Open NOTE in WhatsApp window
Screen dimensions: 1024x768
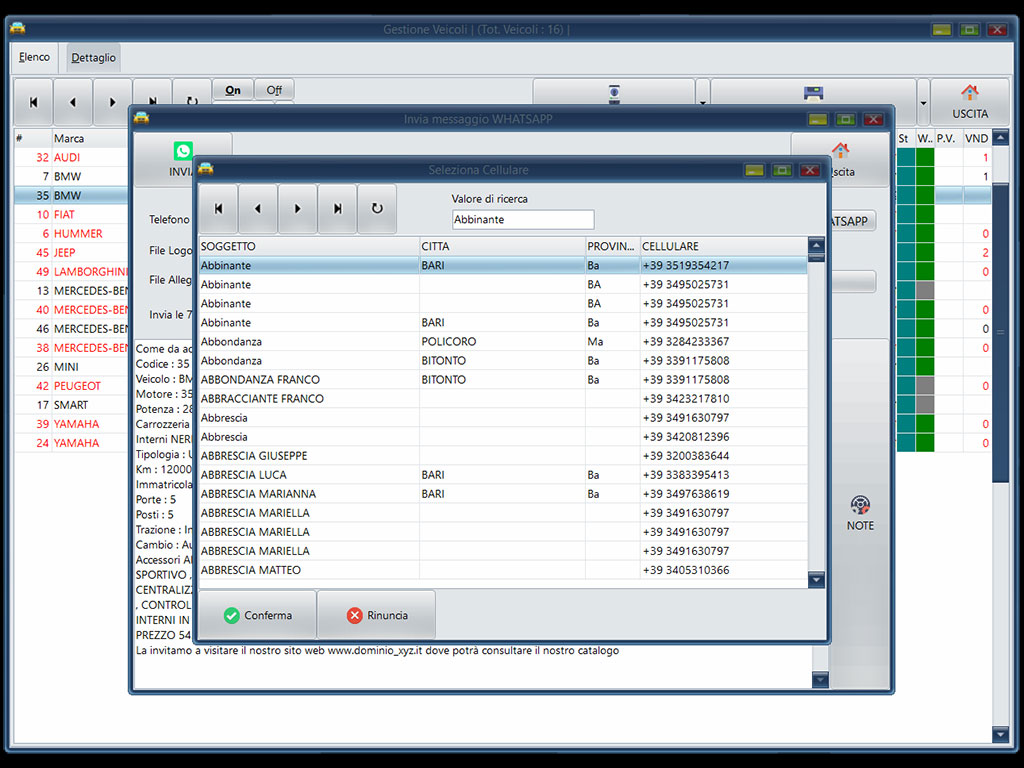coord(860,513)
